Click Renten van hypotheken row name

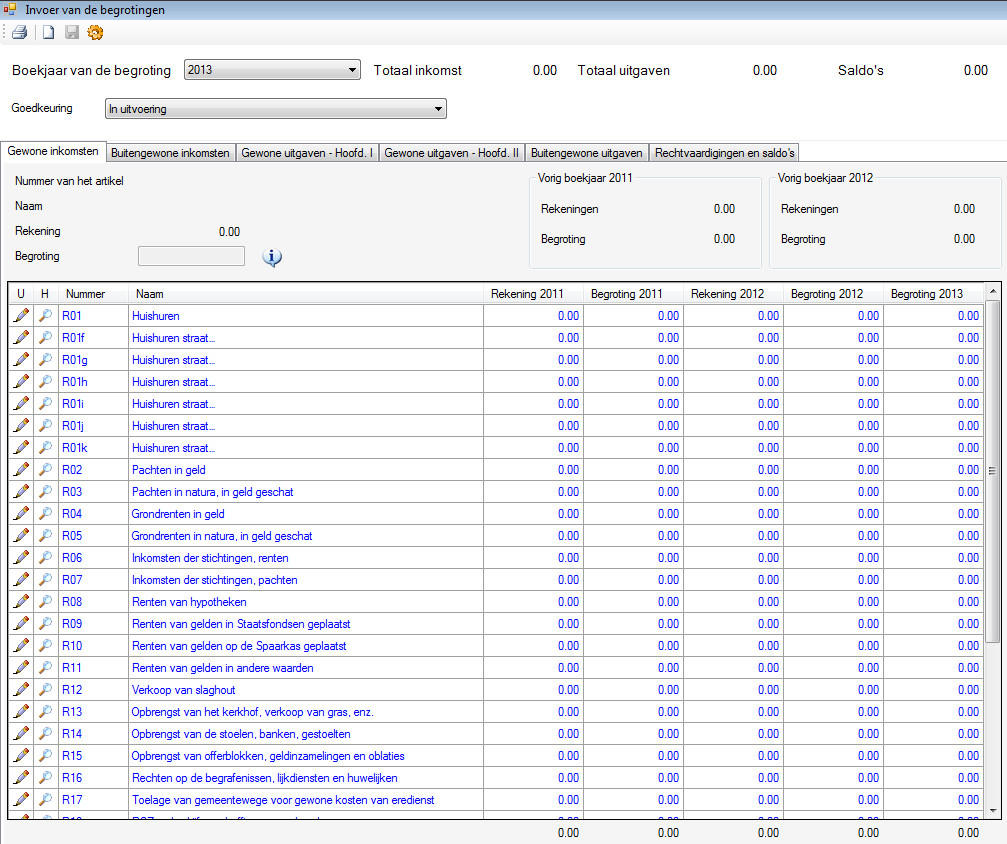[189, 602]
